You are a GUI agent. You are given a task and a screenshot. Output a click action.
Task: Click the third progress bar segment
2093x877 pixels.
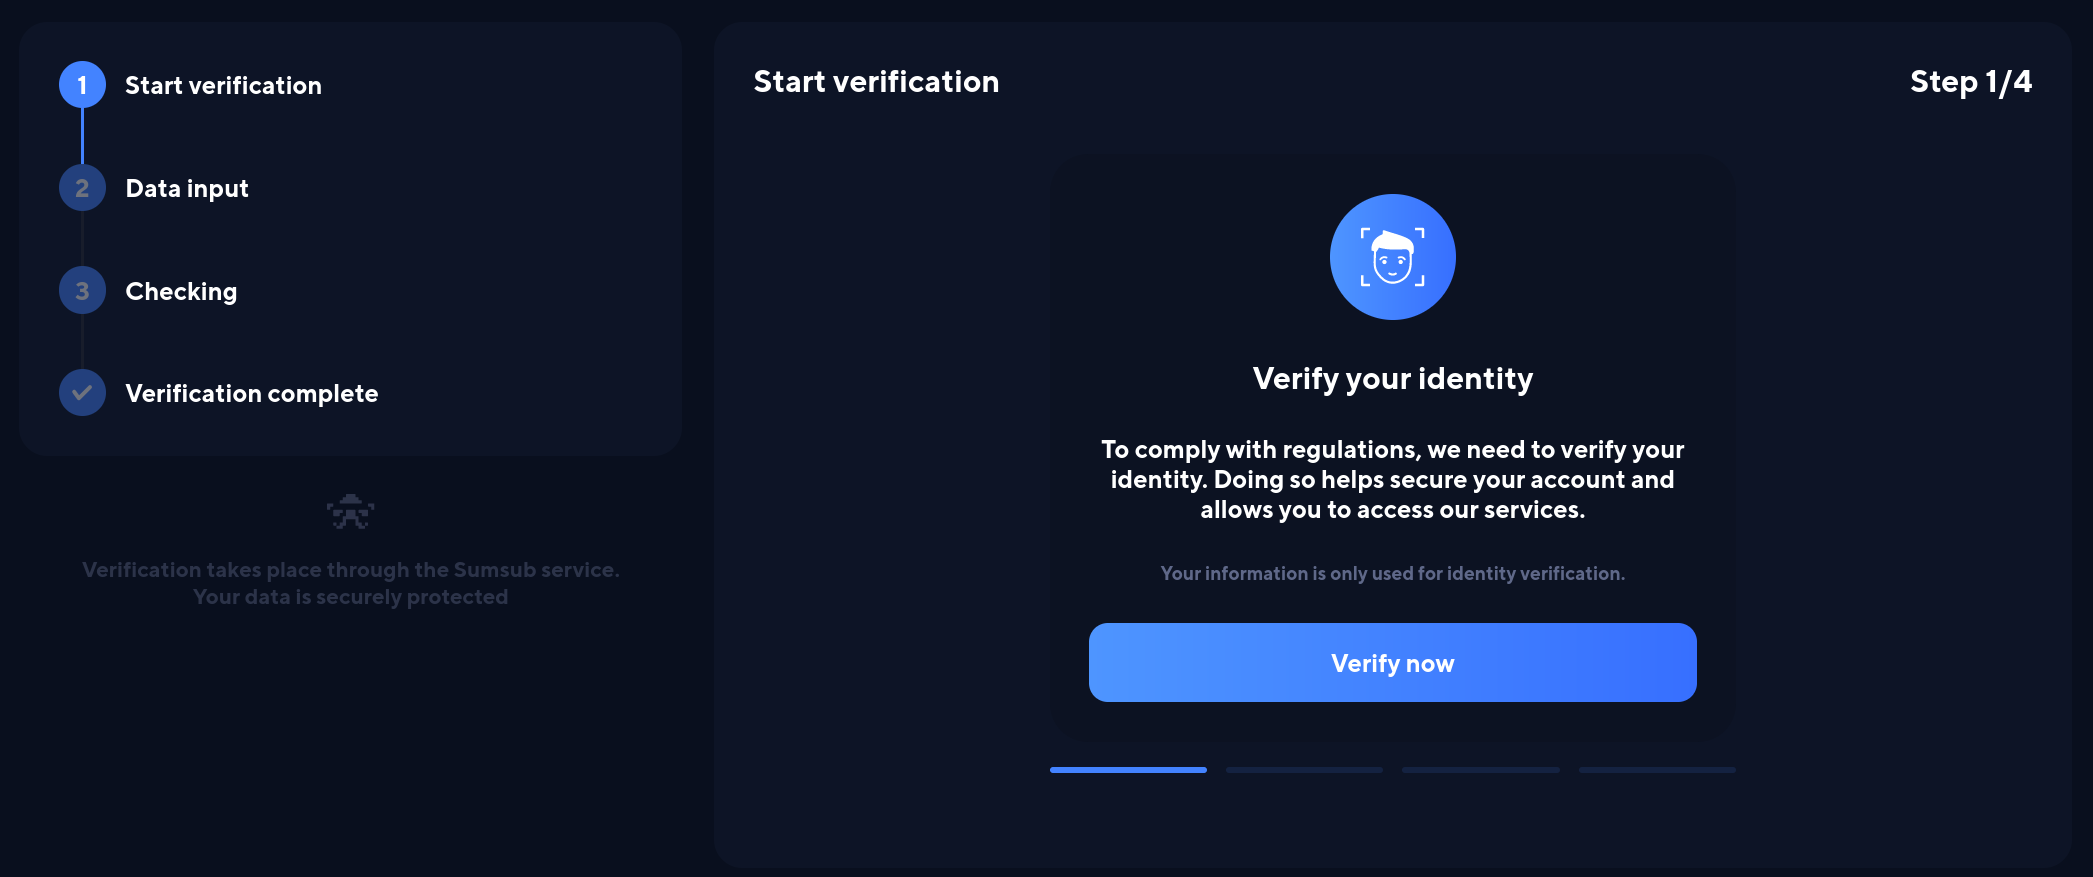click(x=1480, y=770)
